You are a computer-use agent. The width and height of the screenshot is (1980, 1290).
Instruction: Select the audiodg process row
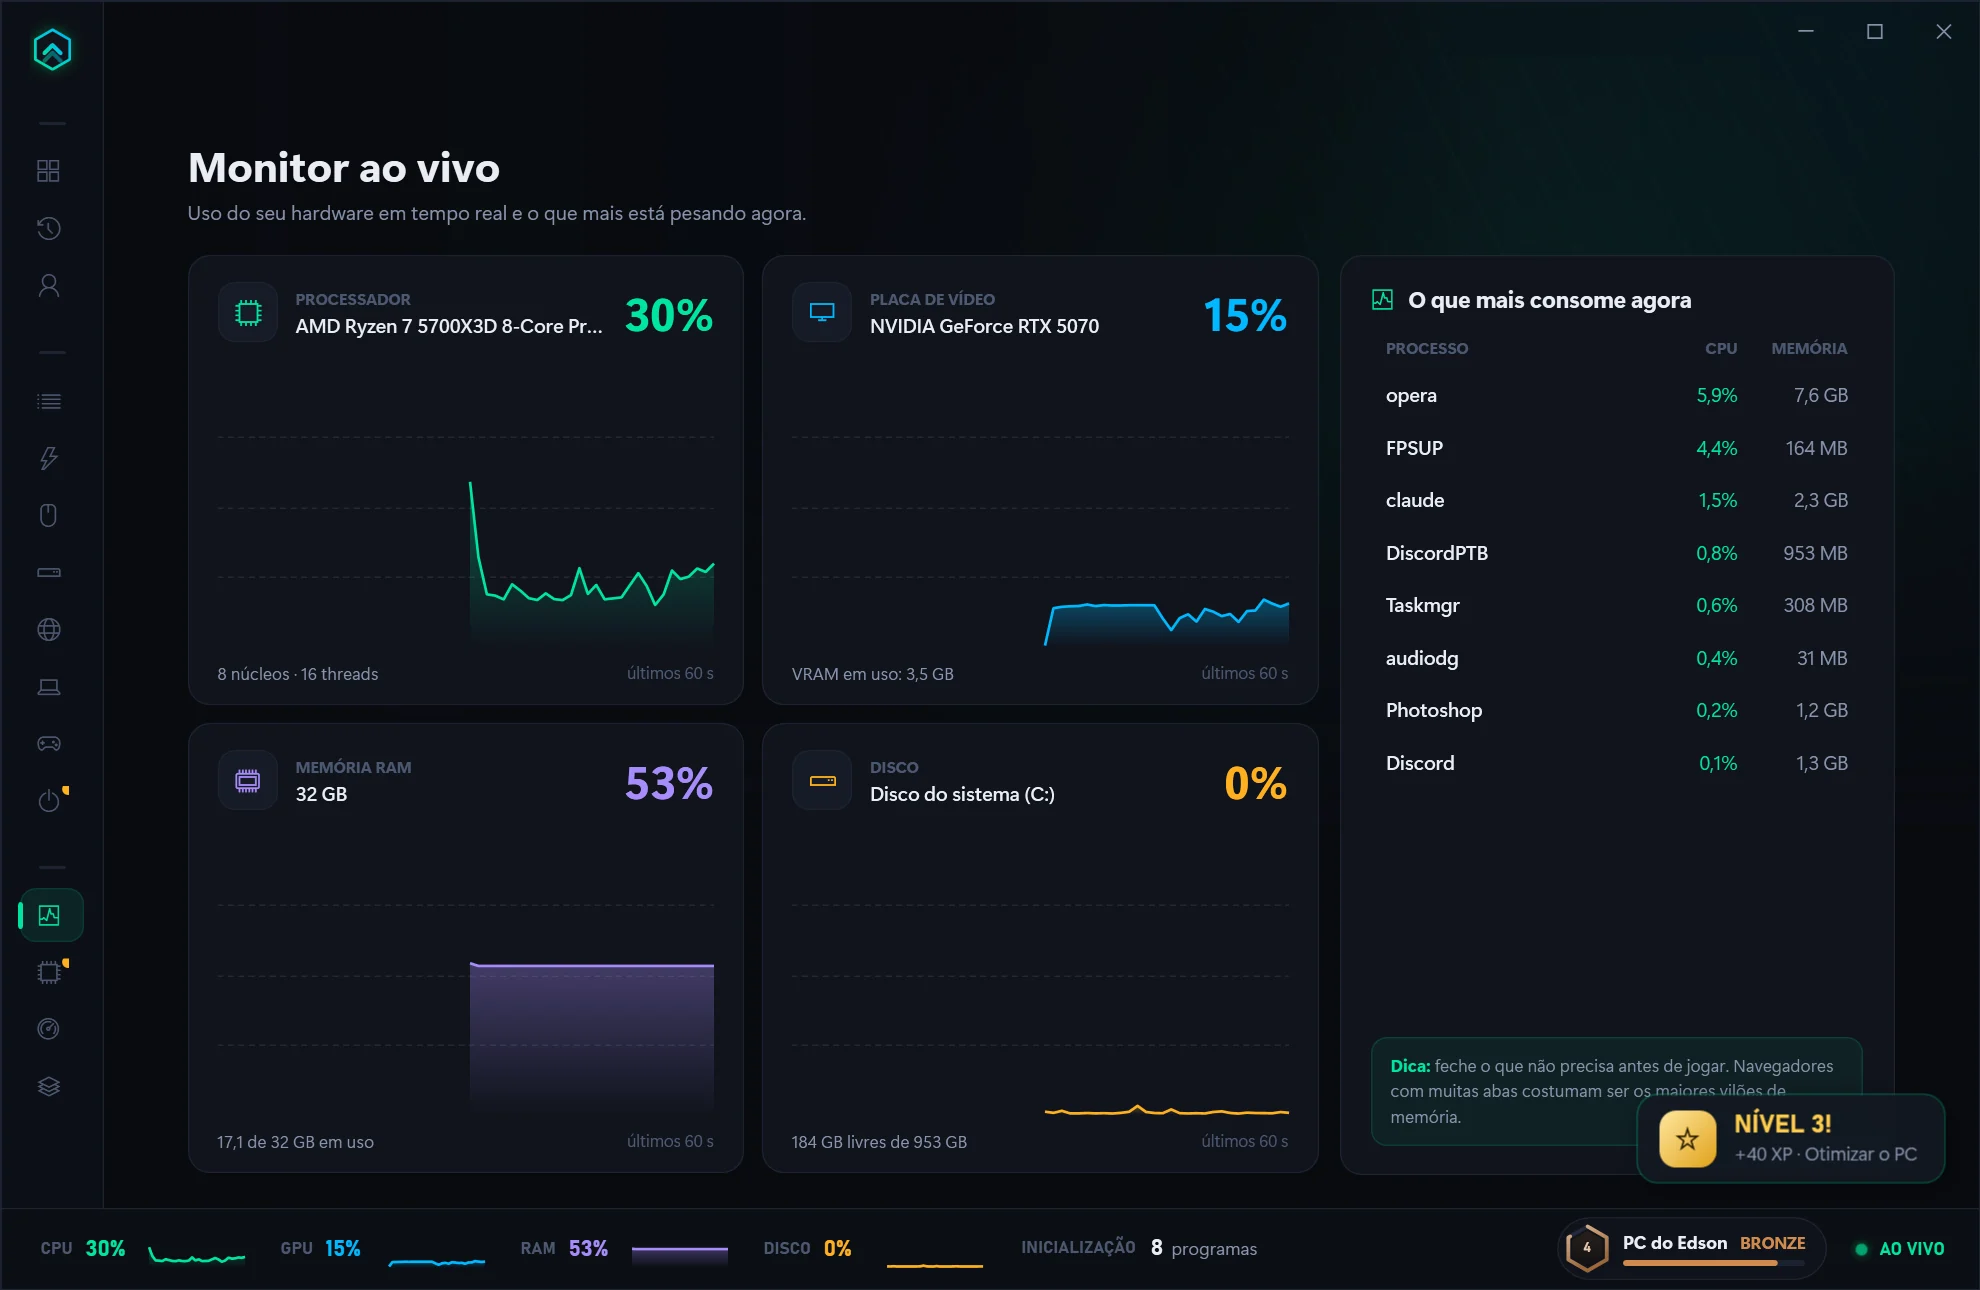coord(1616,658)
